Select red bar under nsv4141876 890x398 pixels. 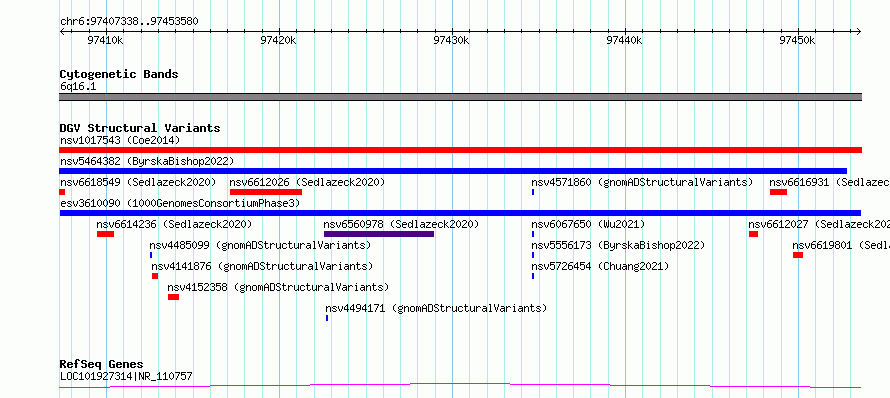(155, 276)
